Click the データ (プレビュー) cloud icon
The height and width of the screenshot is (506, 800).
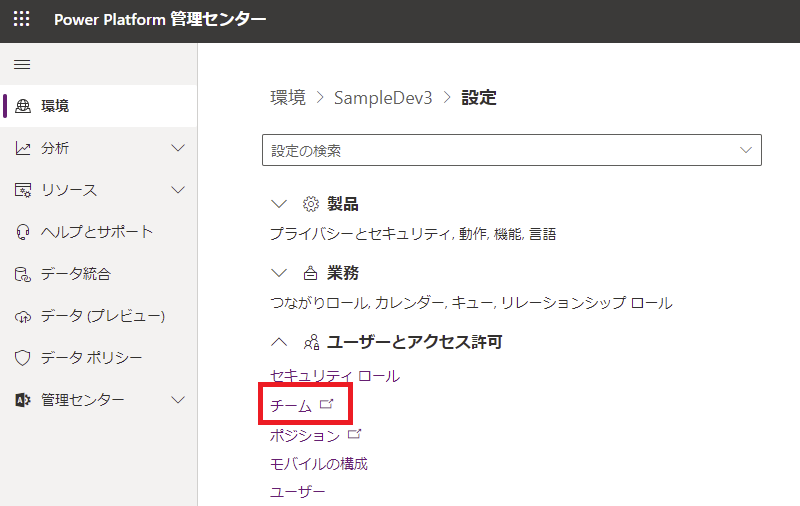(x=22, y=316)
